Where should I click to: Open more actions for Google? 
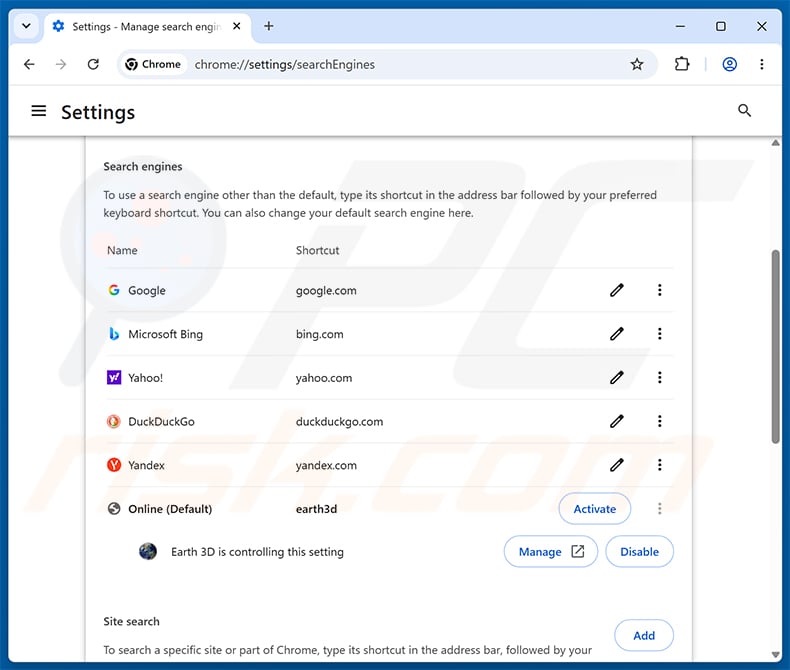pos(660,290)
